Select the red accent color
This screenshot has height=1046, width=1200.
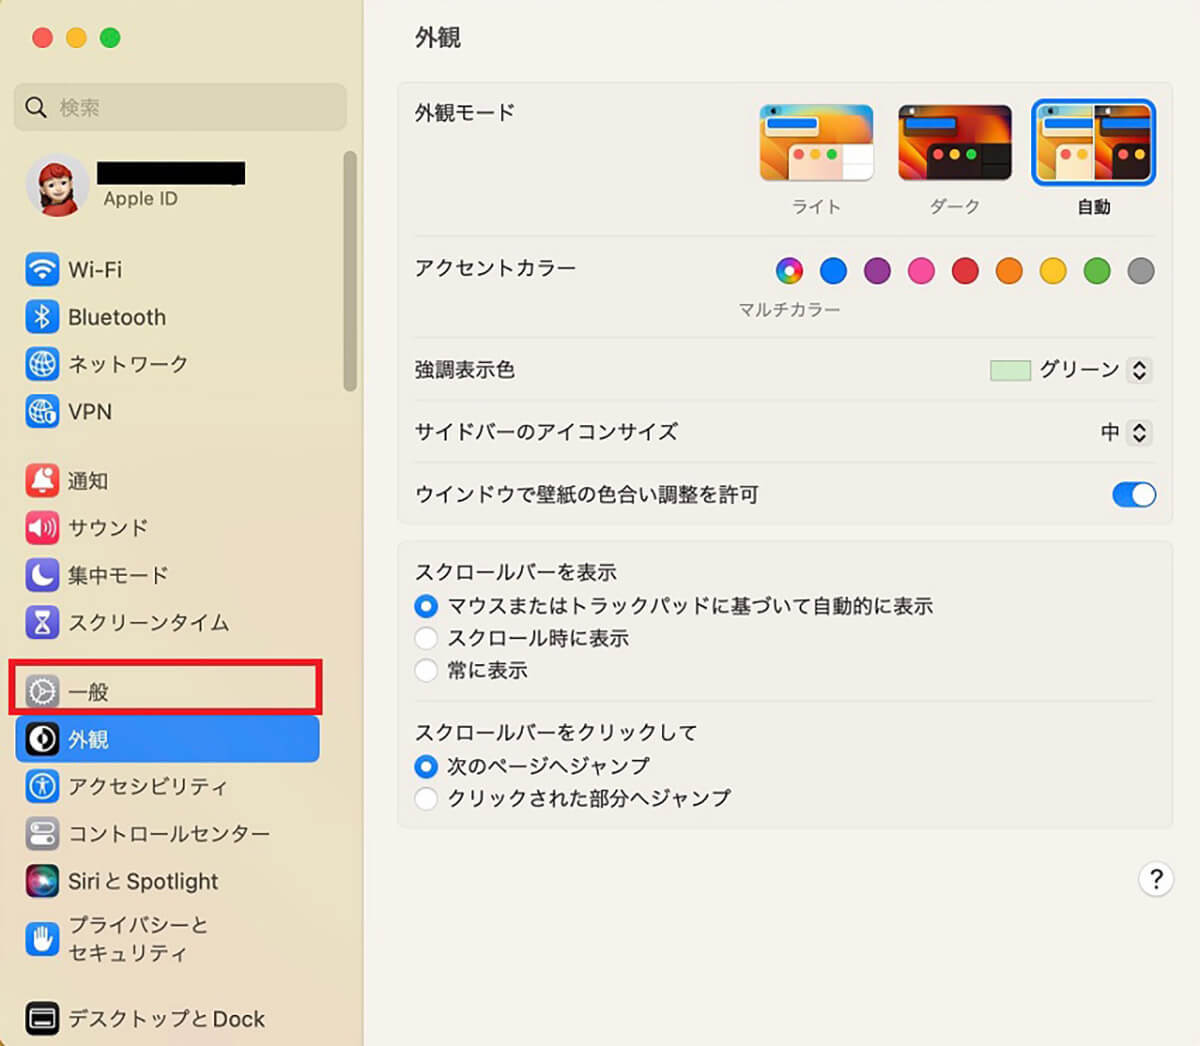tap(965, 270)
